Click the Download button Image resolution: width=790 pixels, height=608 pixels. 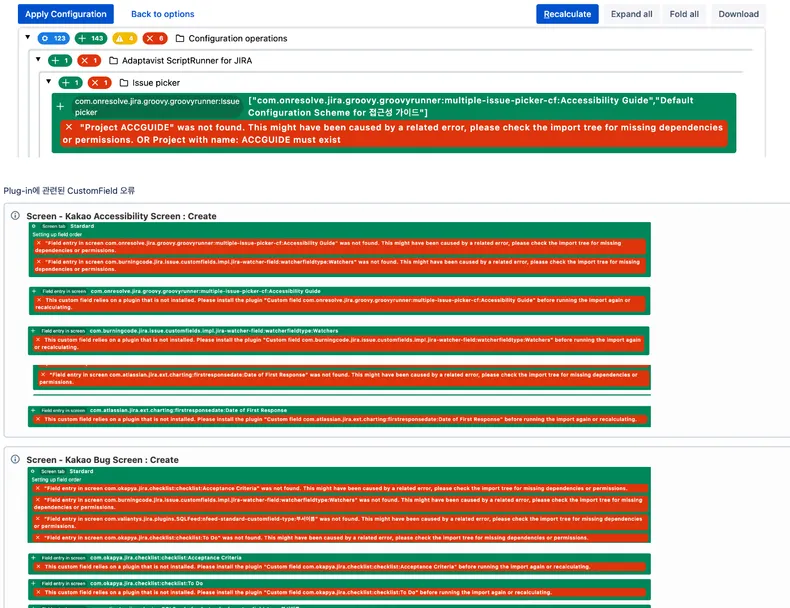[x=738, y=14]
